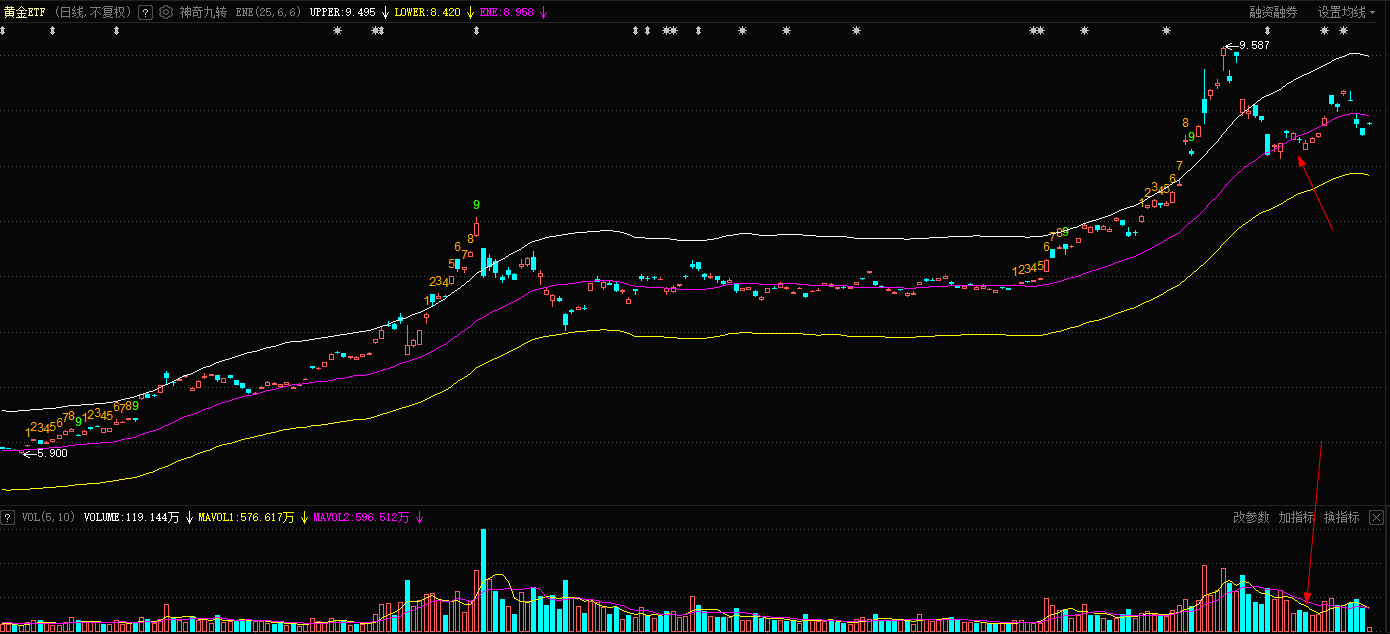Image resolution: width=1390 pixels, height=634 pixels.
Task: Click the magenta arrow next to ENE value
Action: point(543,13)
